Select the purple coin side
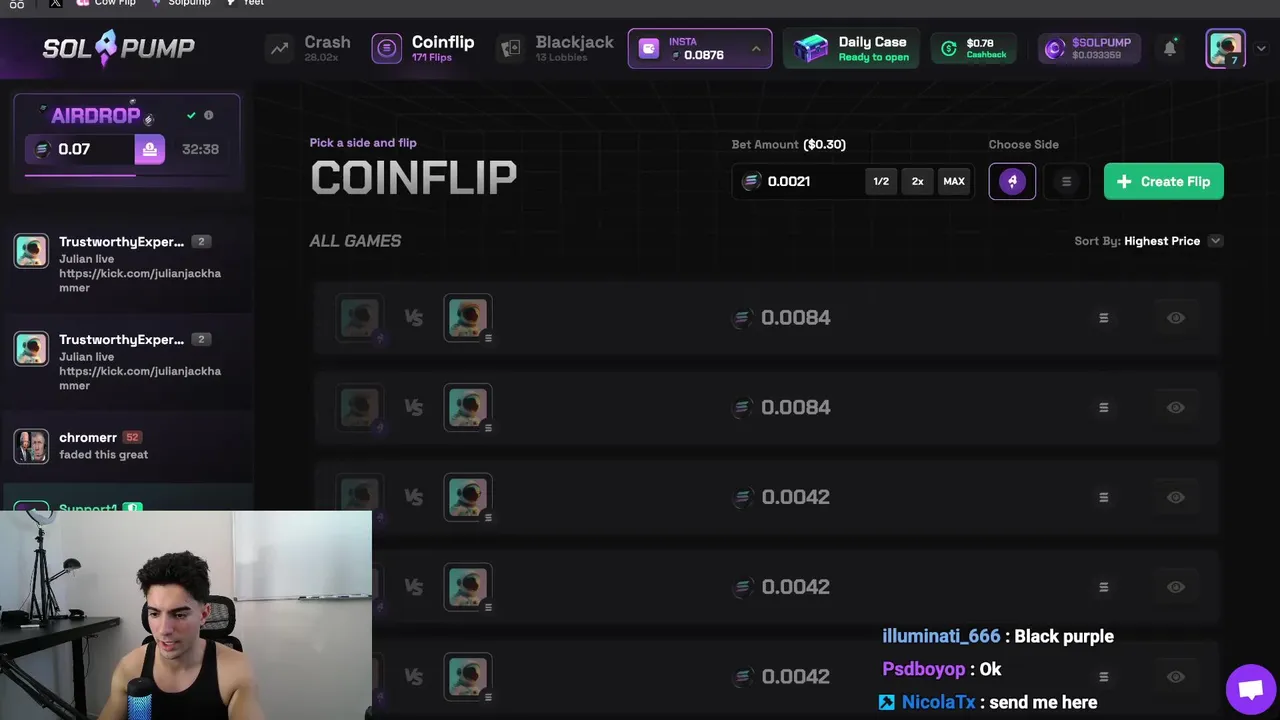1280x720 pixels. (x=1012, y=181)
